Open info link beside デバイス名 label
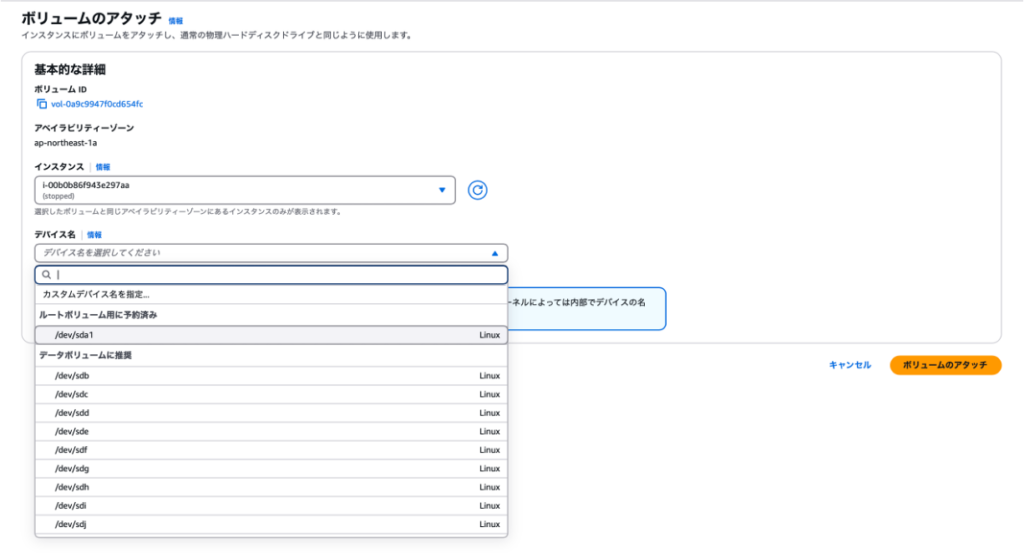 pyautogui.click(x=94, y=235)
